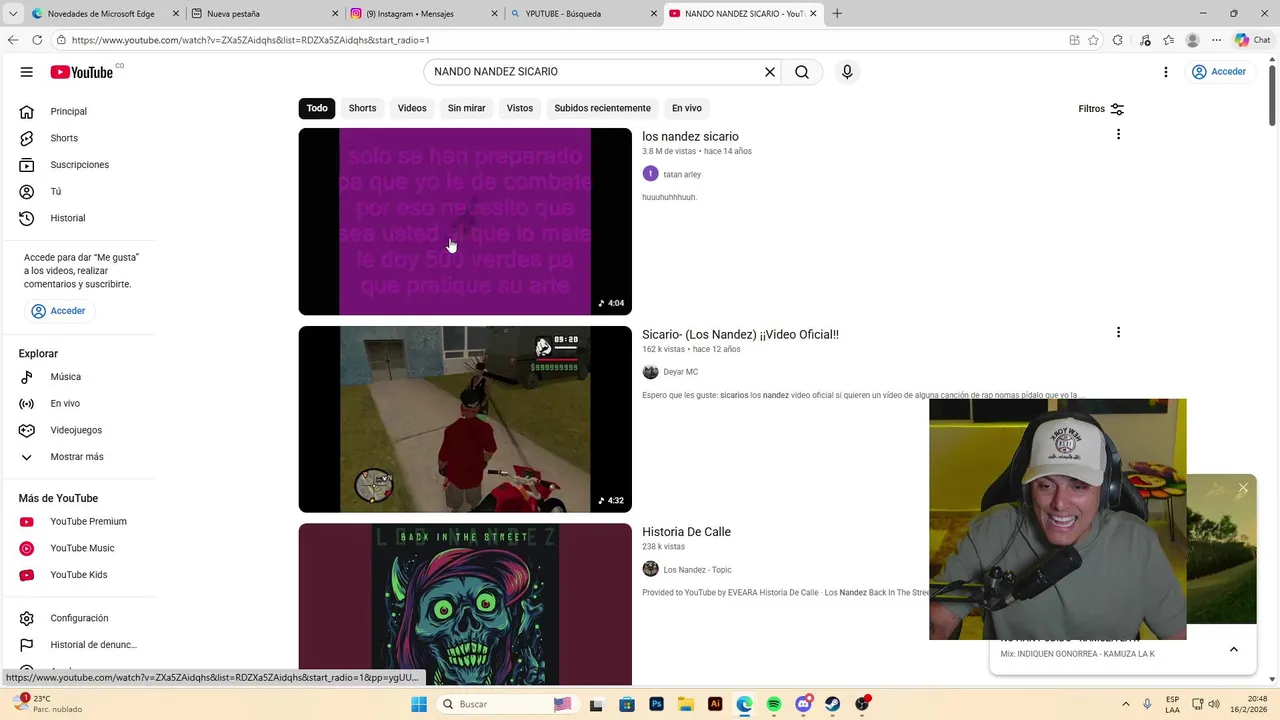Open the title link los nandez sicario

click(690, 137)
